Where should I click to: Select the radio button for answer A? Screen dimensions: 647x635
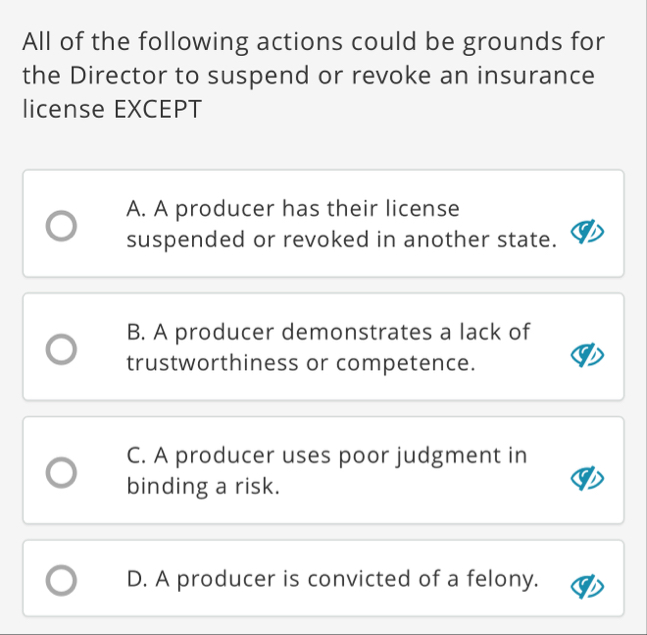[63, 226]
